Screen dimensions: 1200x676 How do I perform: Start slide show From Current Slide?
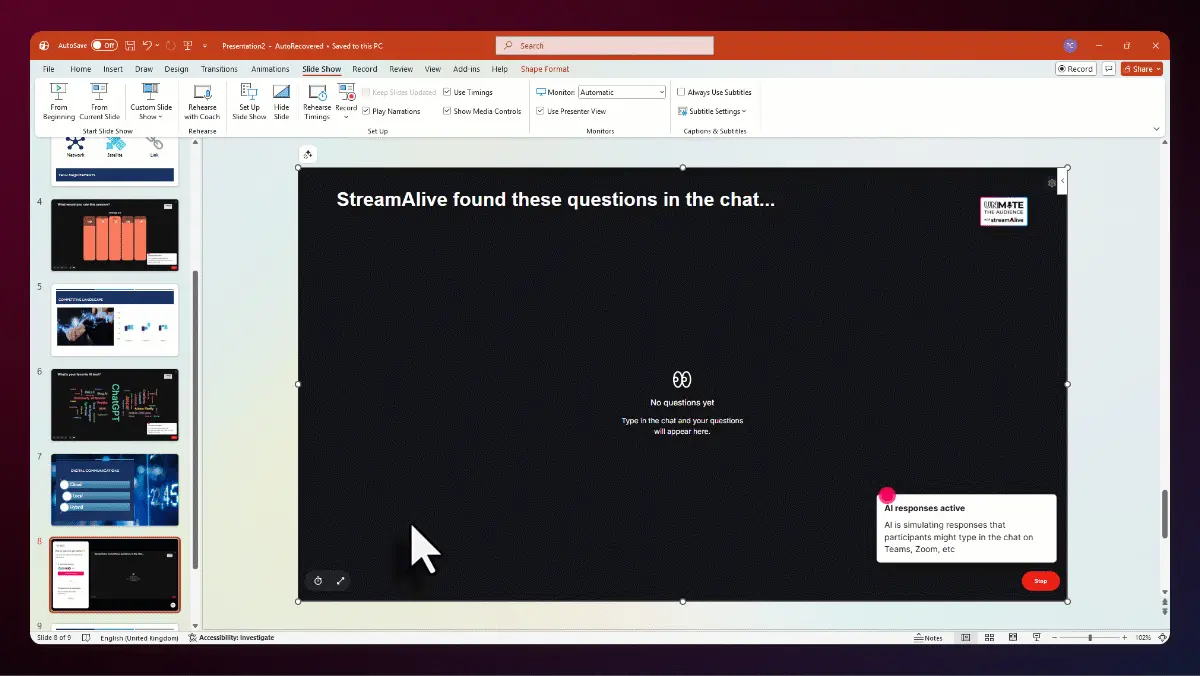[99, 101]
